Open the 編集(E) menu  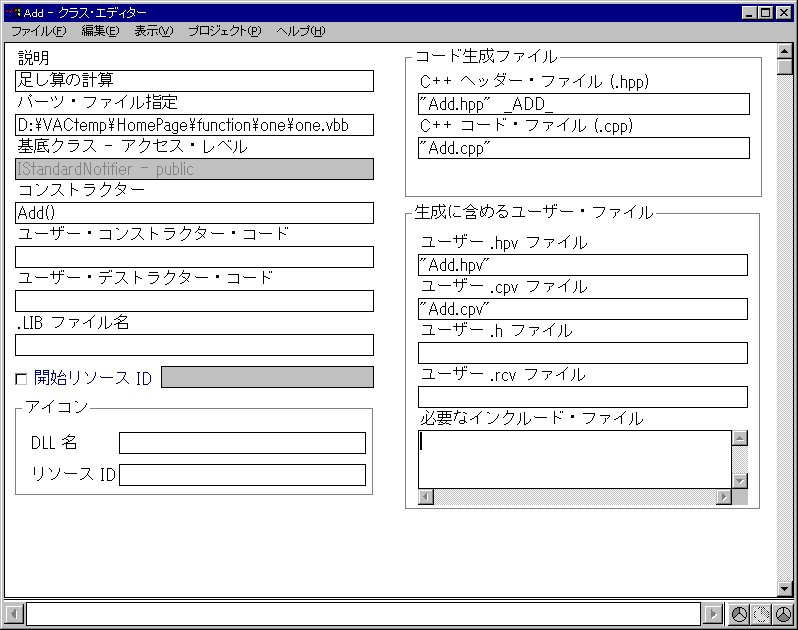[100, 31]
